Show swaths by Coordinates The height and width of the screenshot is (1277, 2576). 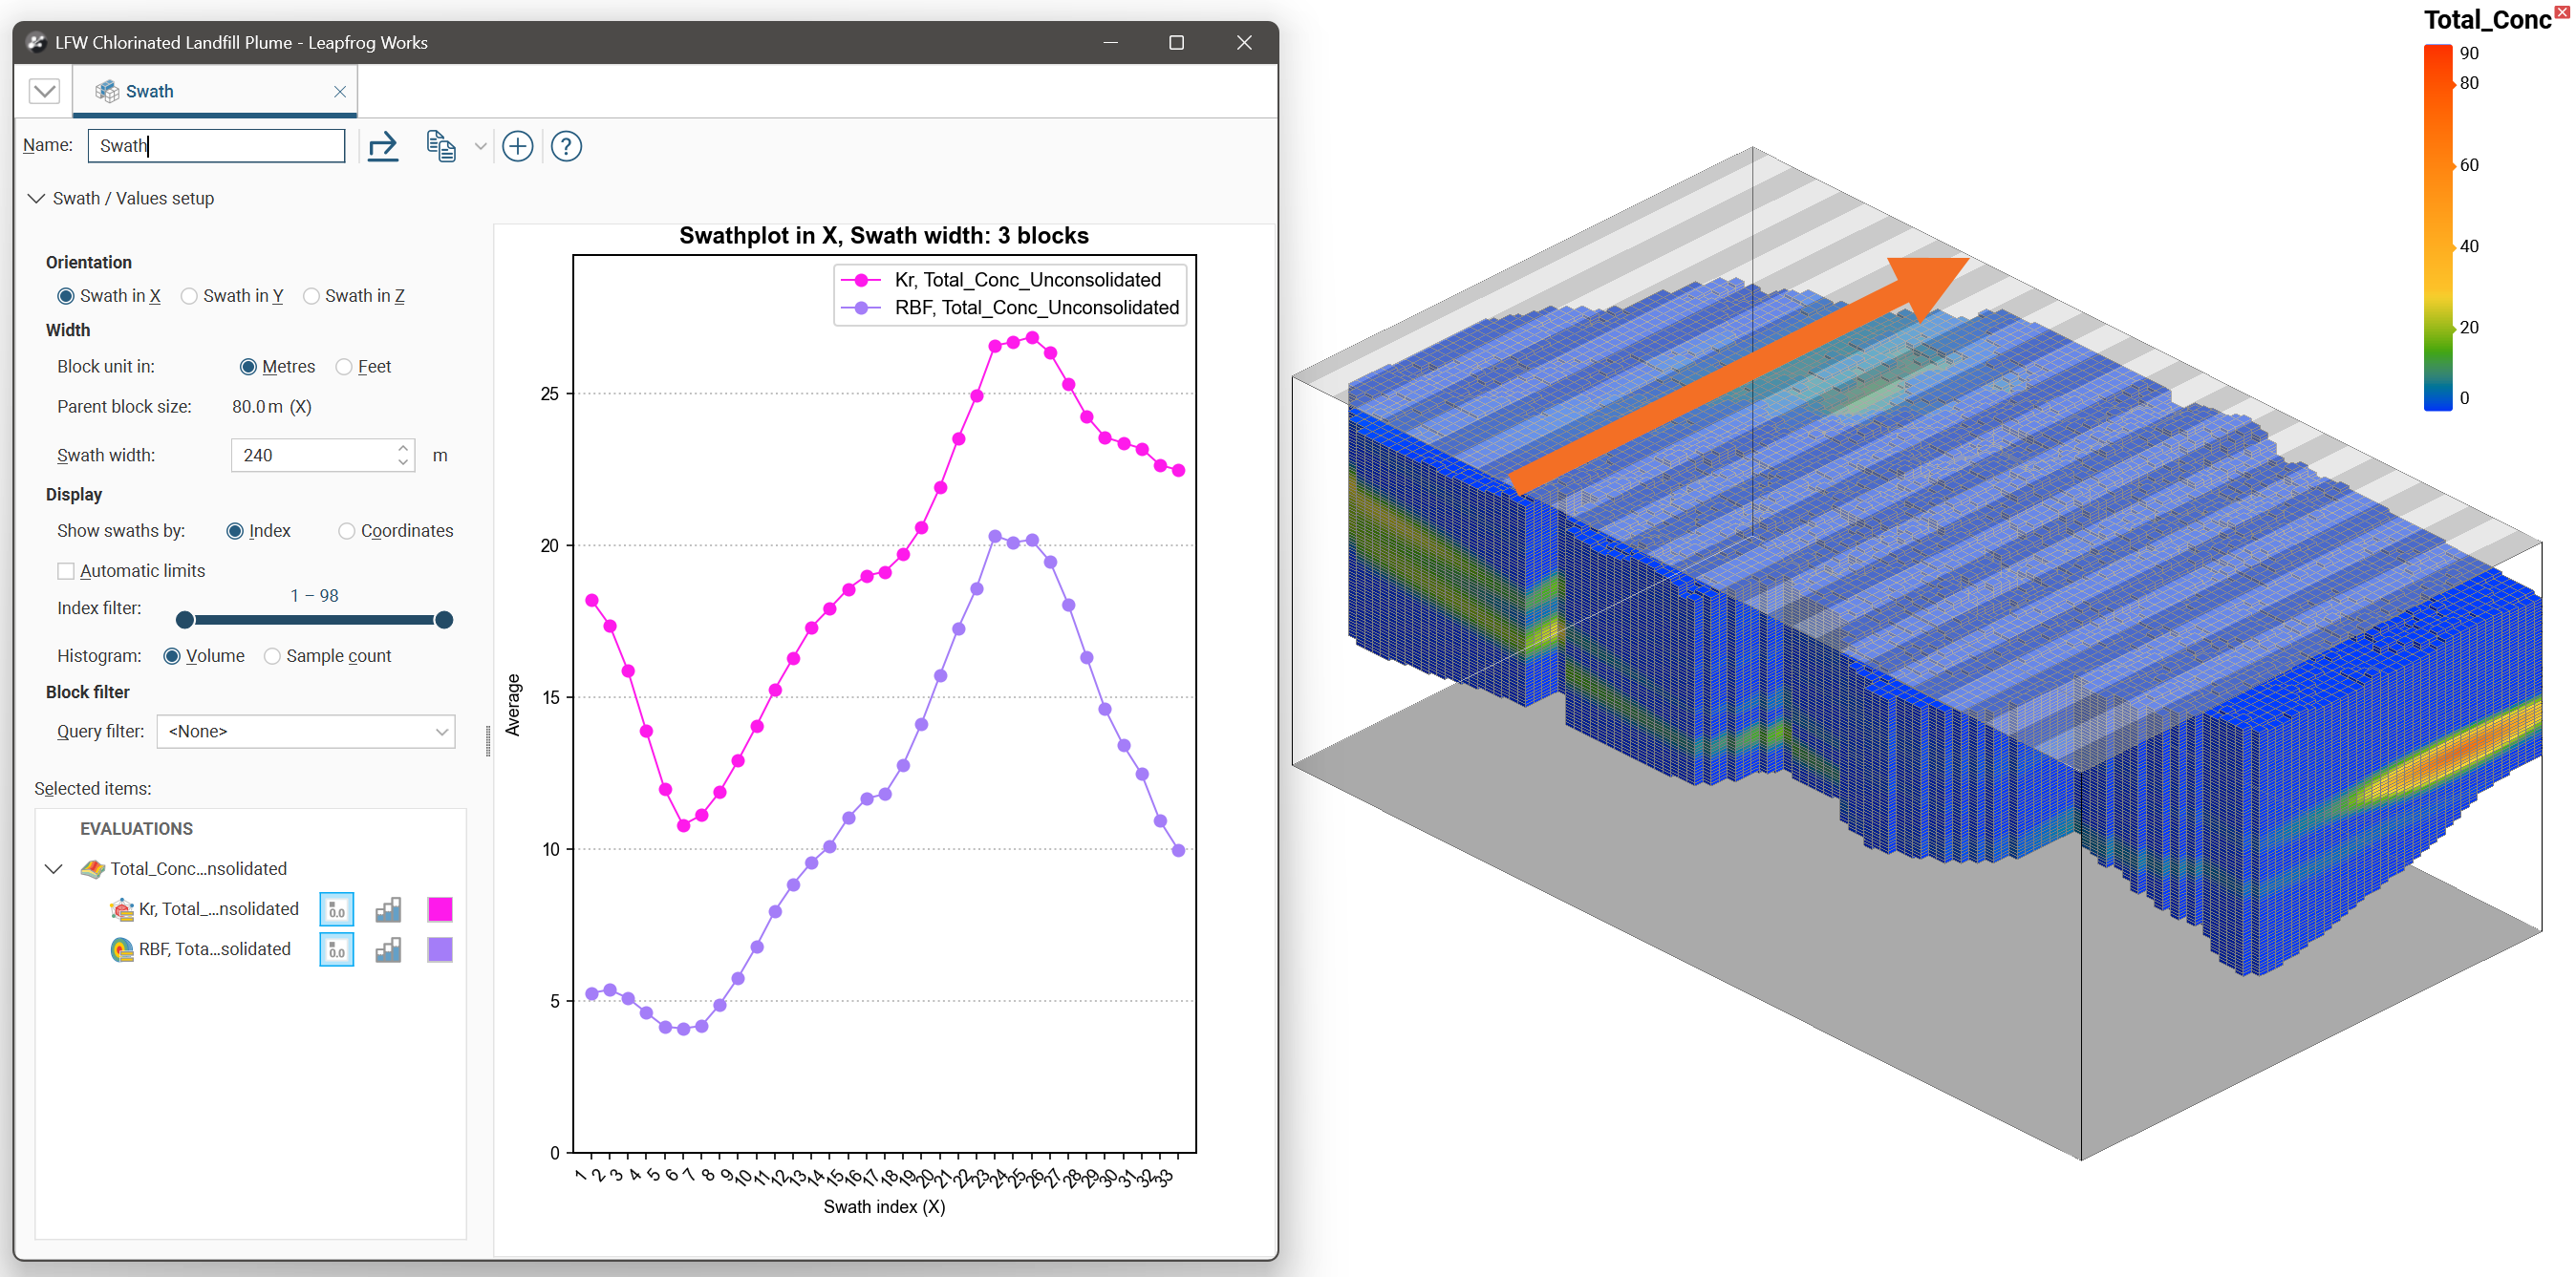click(346, 531)
